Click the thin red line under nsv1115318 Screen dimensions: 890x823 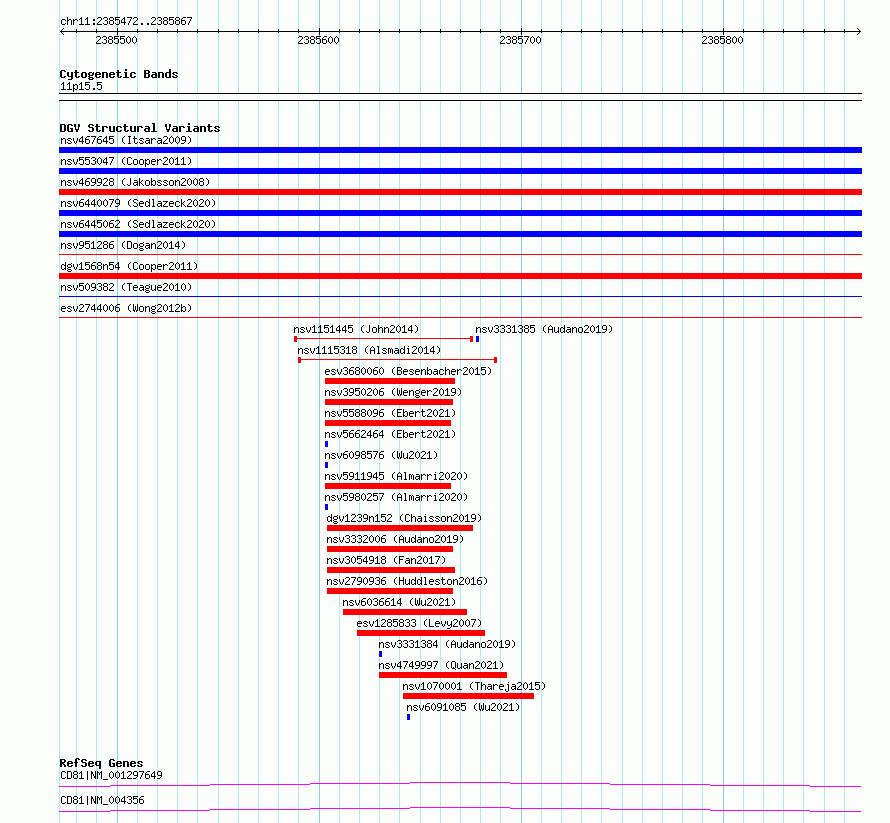pyautogui.click(x=398, y=360)
